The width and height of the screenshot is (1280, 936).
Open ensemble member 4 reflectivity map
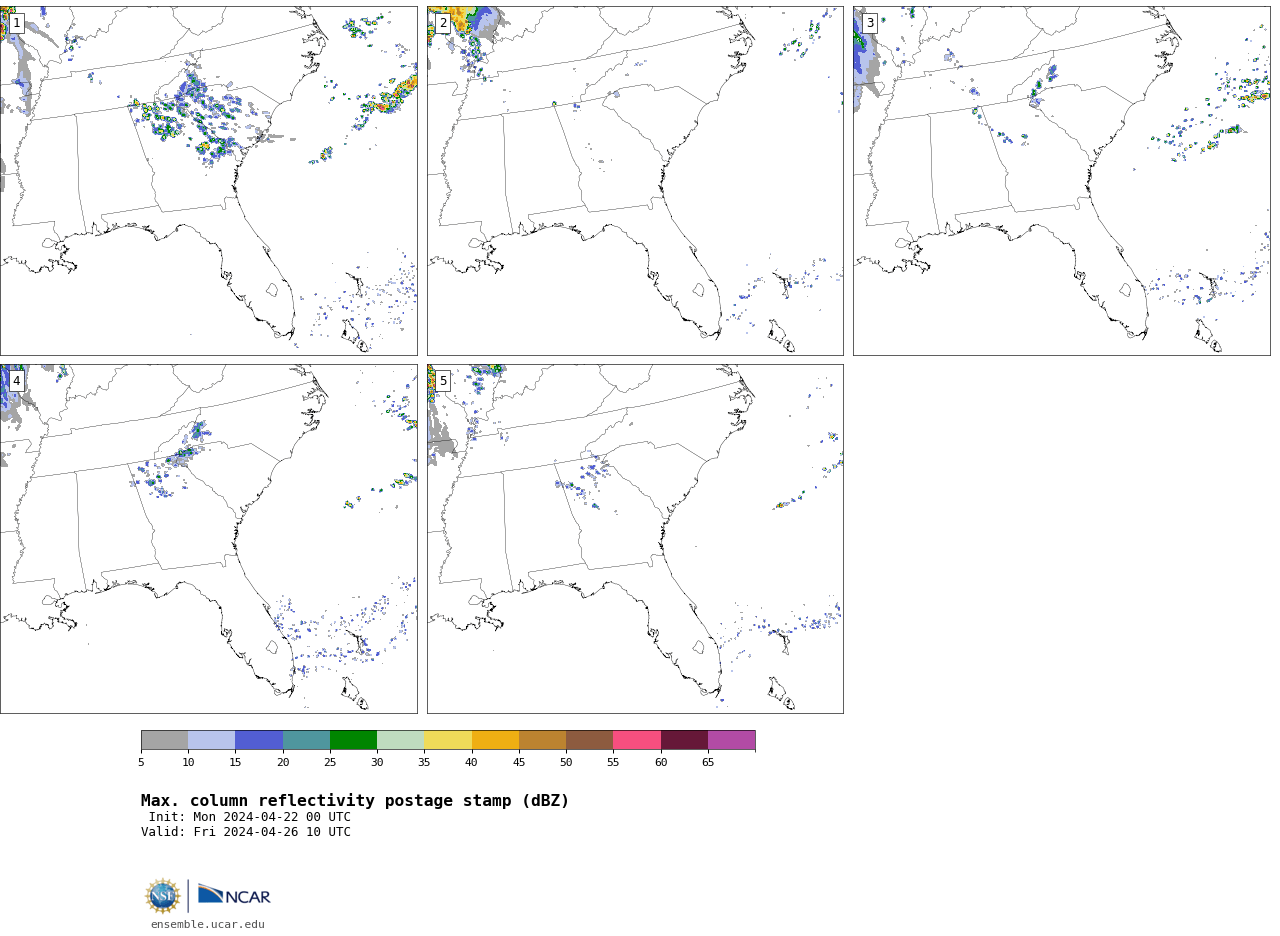208,539
